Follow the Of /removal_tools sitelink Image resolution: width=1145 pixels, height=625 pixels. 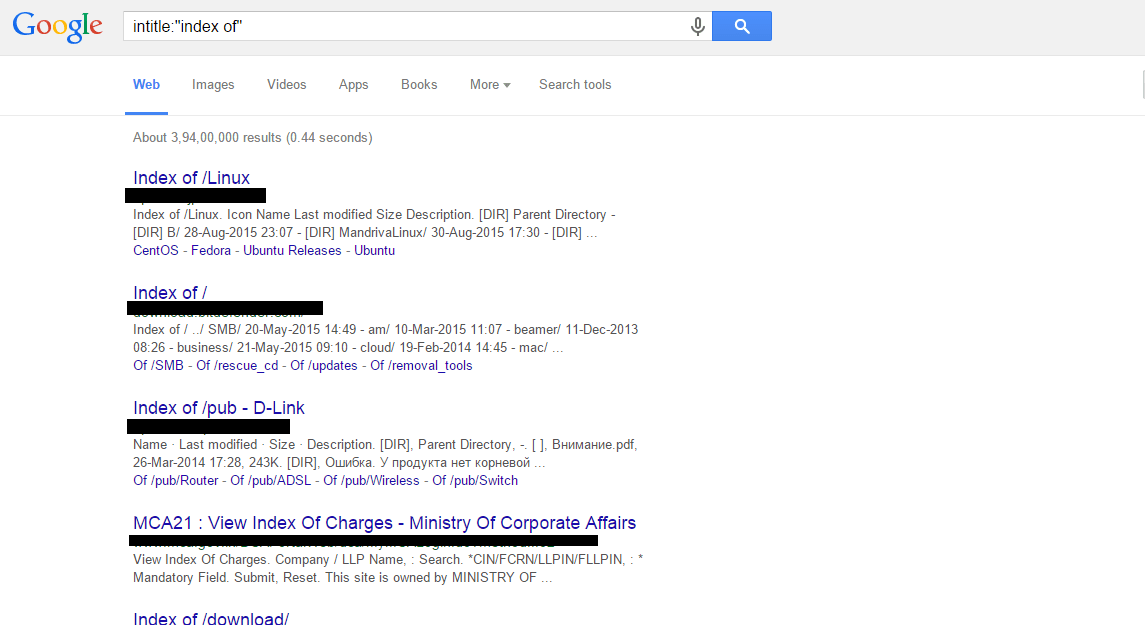(421, 366)
